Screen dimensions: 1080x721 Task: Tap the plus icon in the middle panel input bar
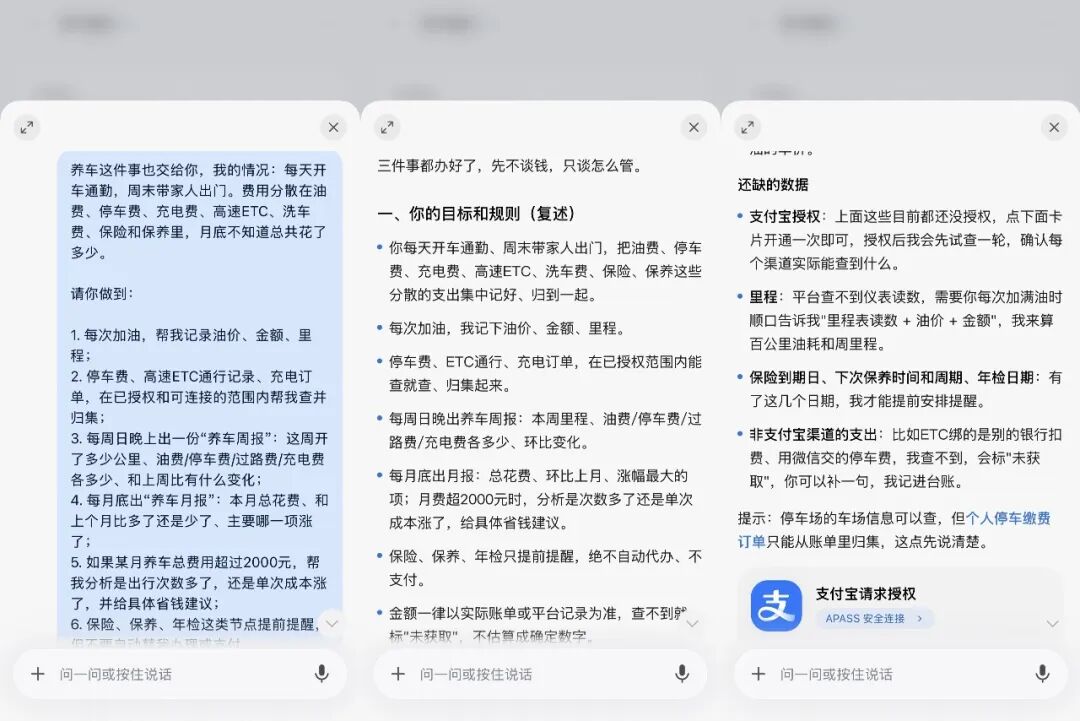(x=398, y=673)
